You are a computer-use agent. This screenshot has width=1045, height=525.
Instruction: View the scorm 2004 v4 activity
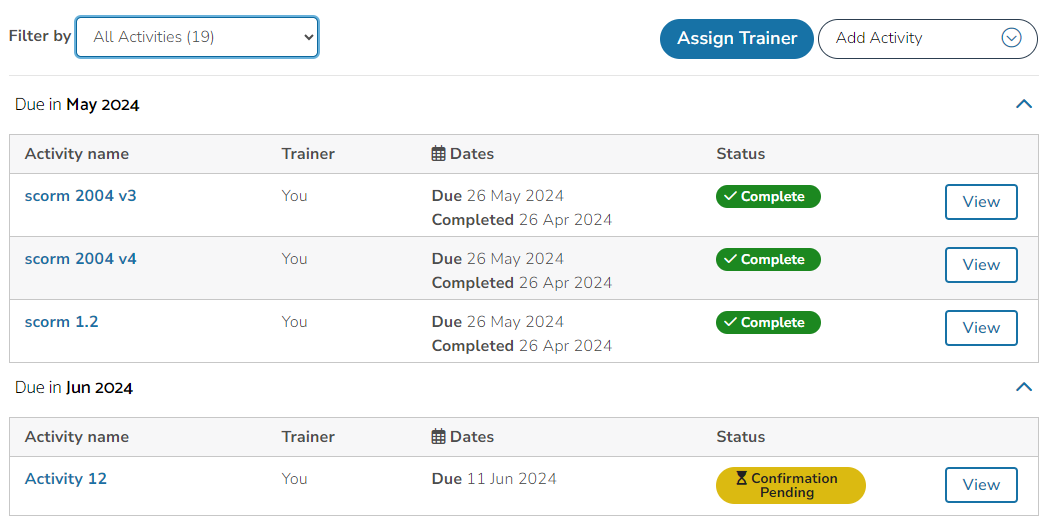pyautogui.click(x=981, y=264)
